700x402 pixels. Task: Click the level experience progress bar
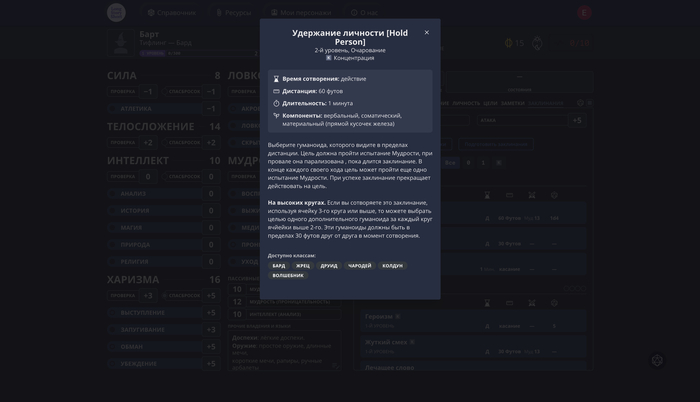coord(199,53)
